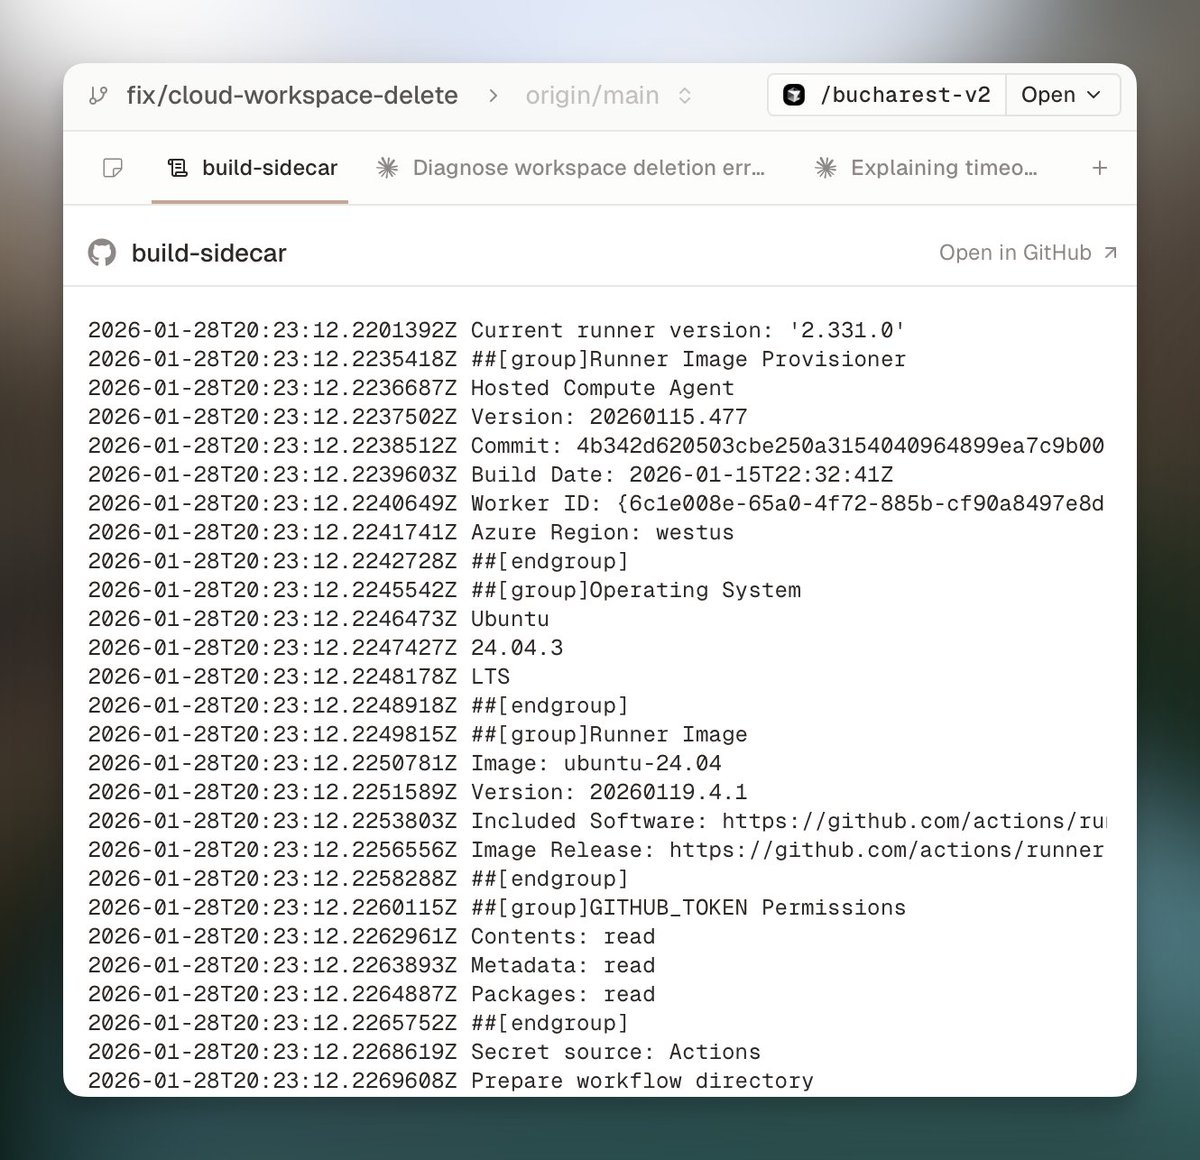Click the sticky note icon left of the tabs
This screenshot has height=1160, width=1200.
112,168
